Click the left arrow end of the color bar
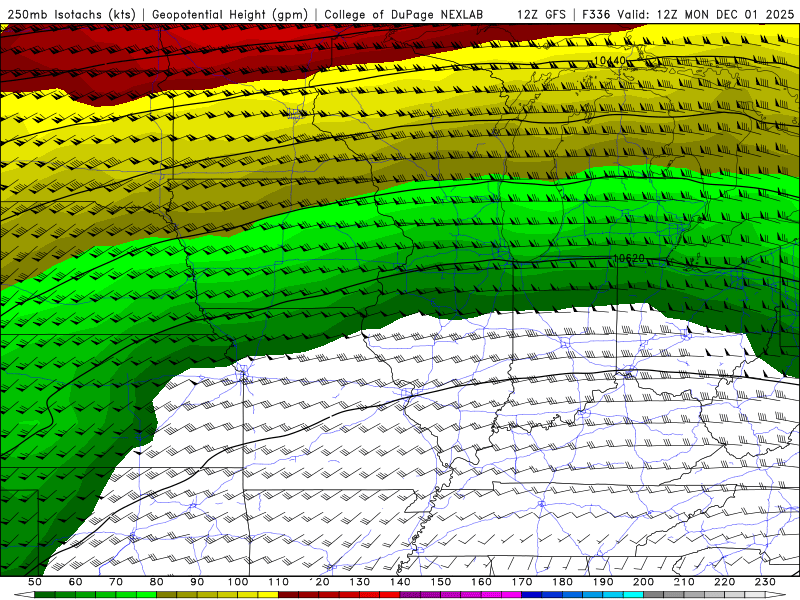The width and height of the screenshot is (800, 600). tap(24, 595)
